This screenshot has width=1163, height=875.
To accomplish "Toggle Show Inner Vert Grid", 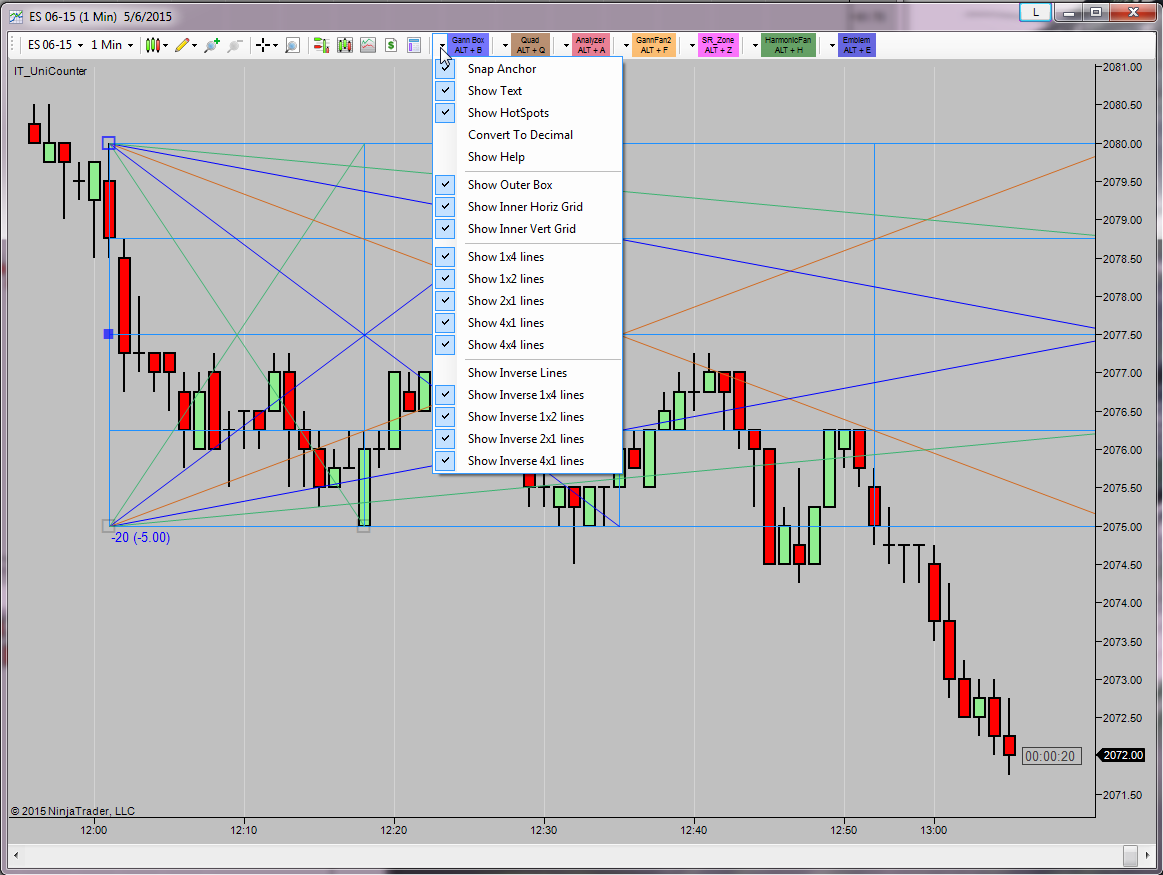I will [x=527, y=229].
